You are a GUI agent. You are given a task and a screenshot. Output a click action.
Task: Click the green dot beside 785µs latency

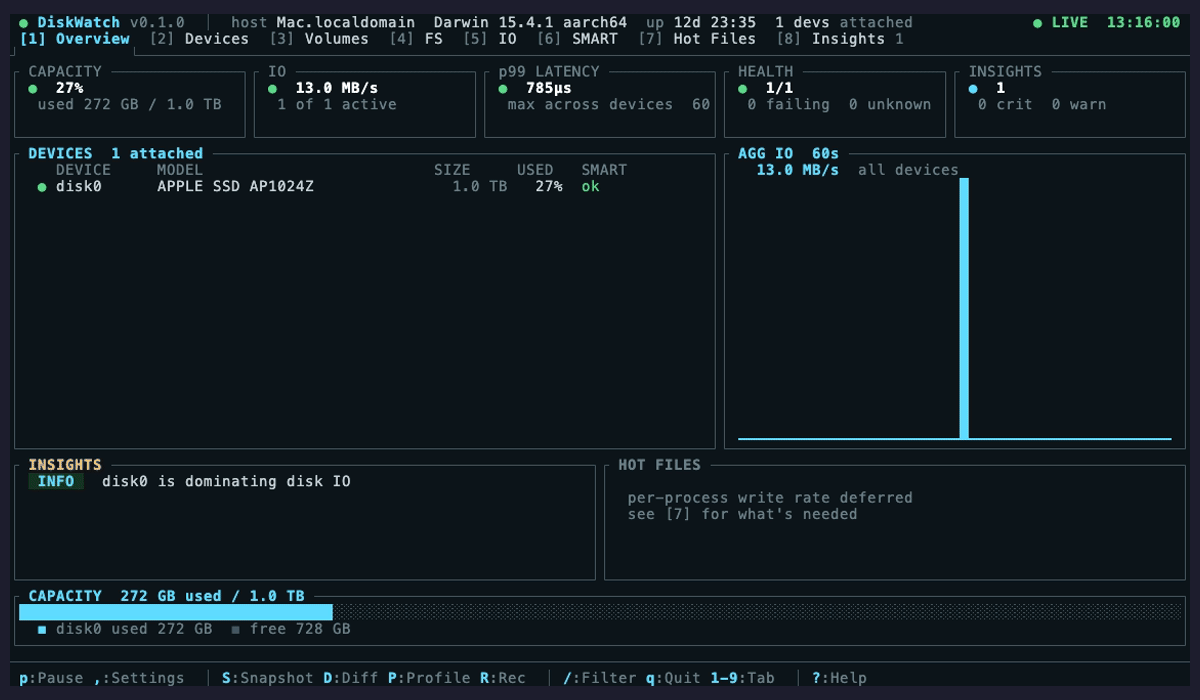tap(503, 88)
